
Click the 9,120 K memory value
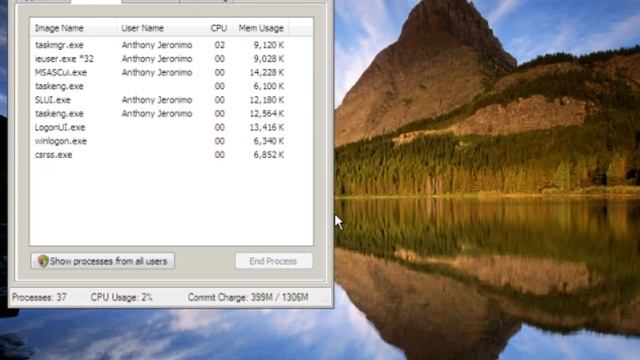click(269, 45)
